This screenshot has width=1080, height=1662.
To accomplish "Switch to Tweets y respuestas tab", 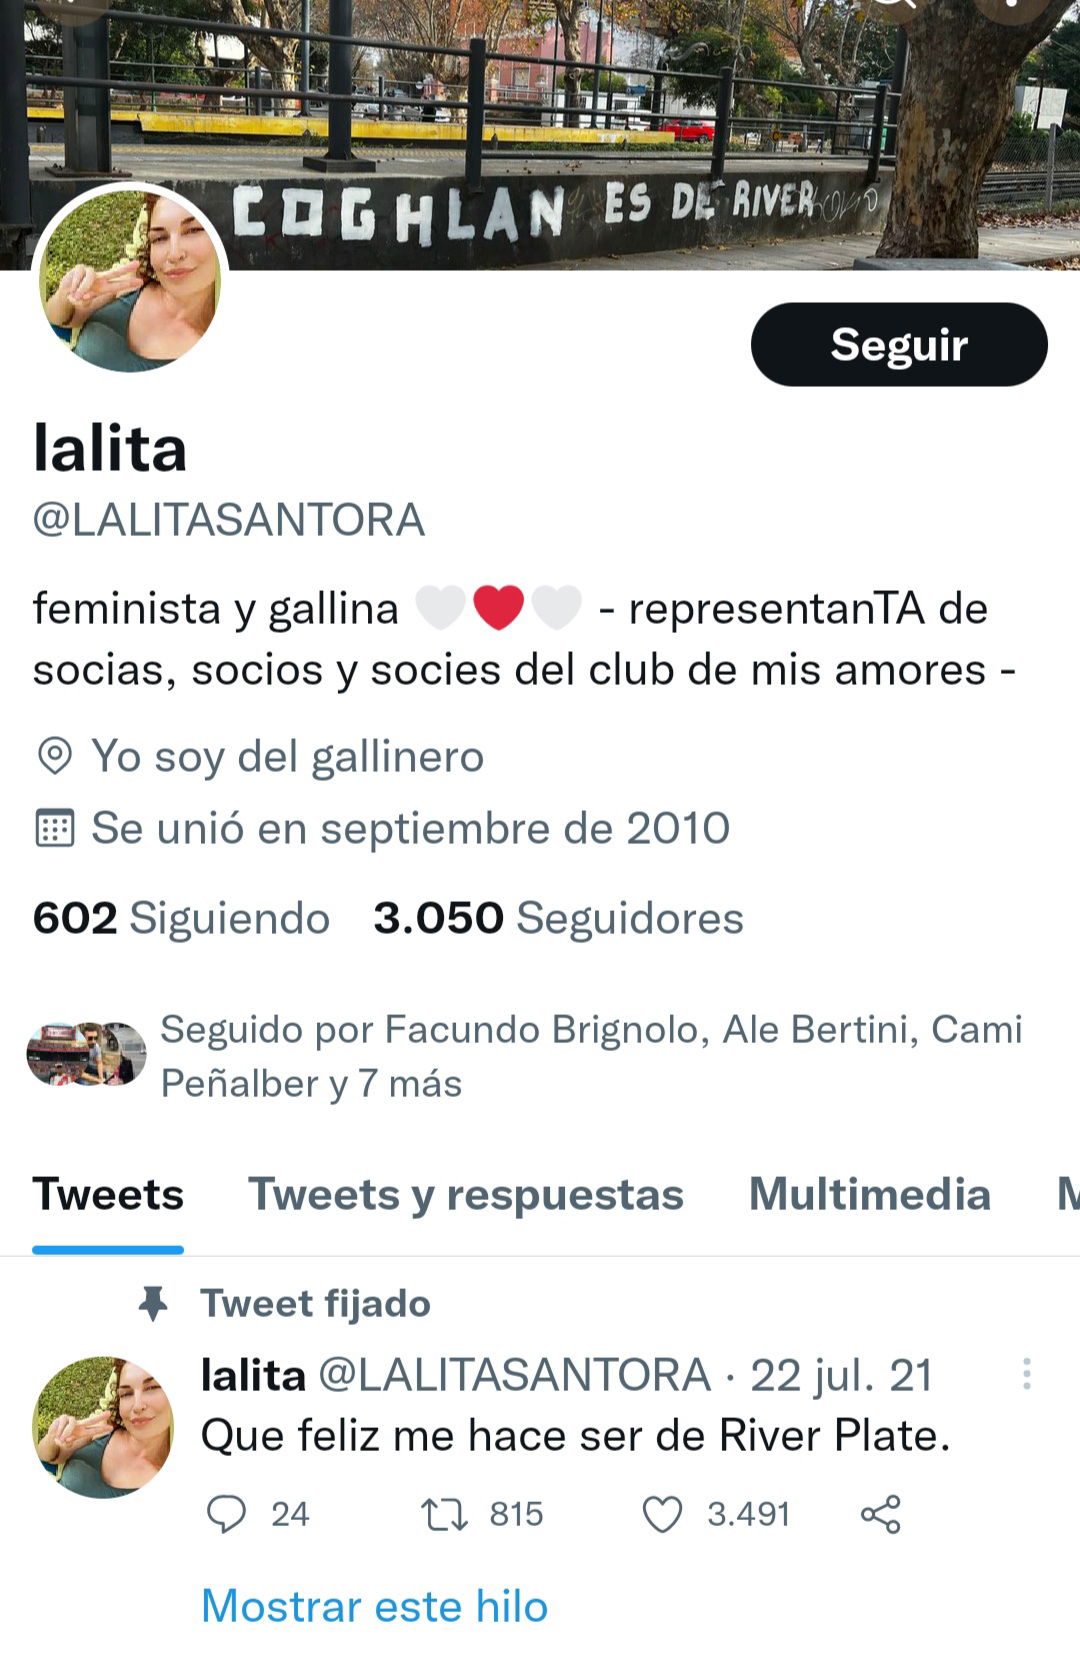I will coord(466,1194).
